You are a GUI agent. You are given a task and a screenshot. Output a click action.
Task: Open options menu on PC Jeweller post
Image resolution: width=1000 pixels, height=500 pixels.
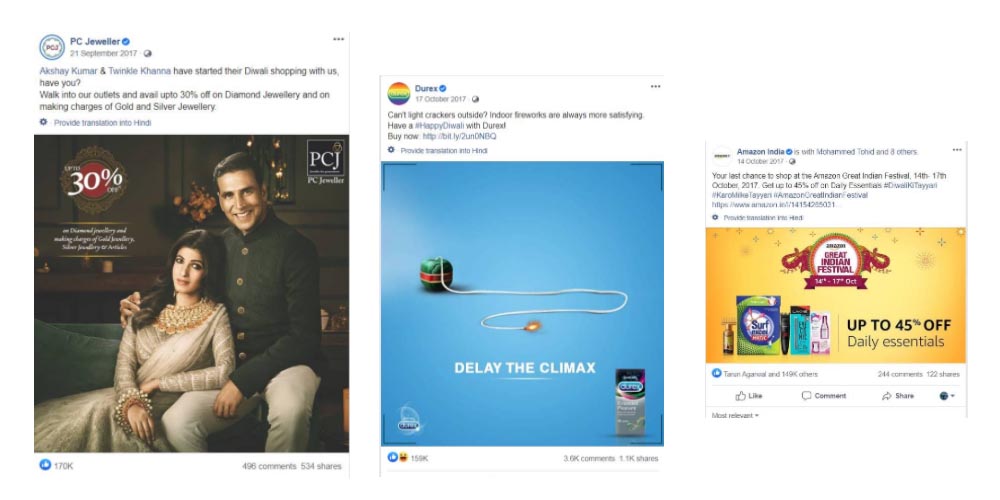[339, 40]
